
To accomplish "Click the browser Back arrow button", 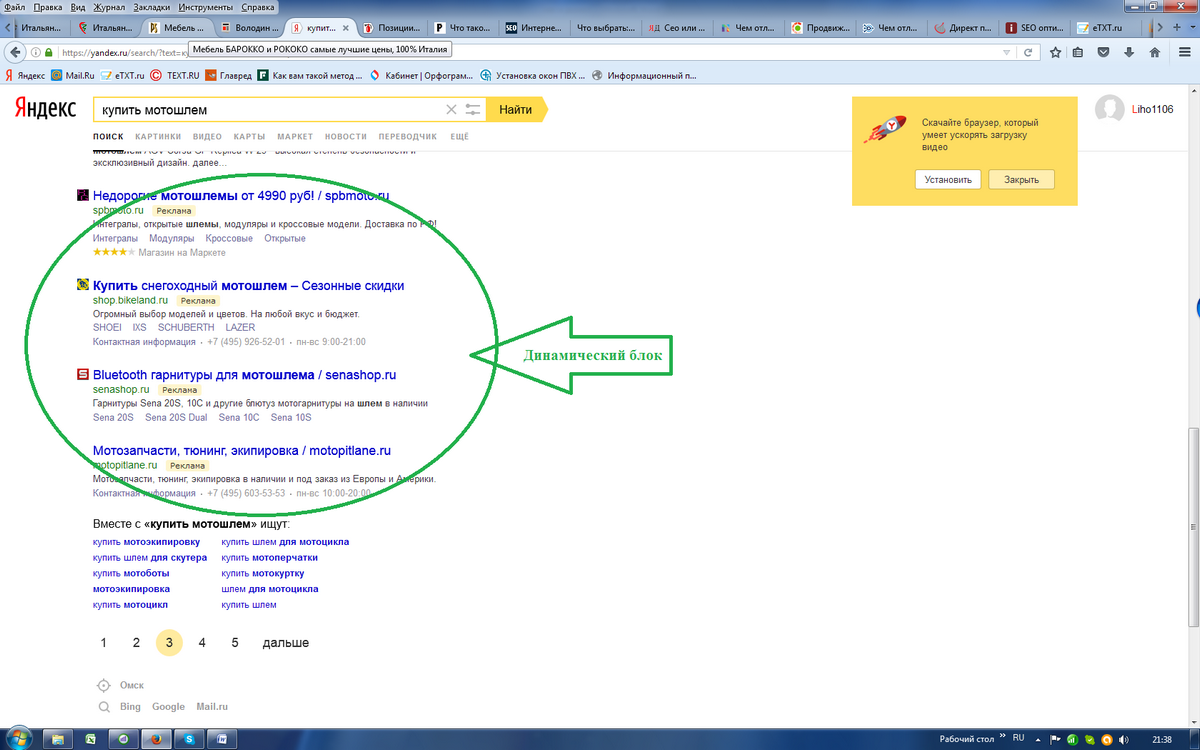I will (x=16, y=52).
